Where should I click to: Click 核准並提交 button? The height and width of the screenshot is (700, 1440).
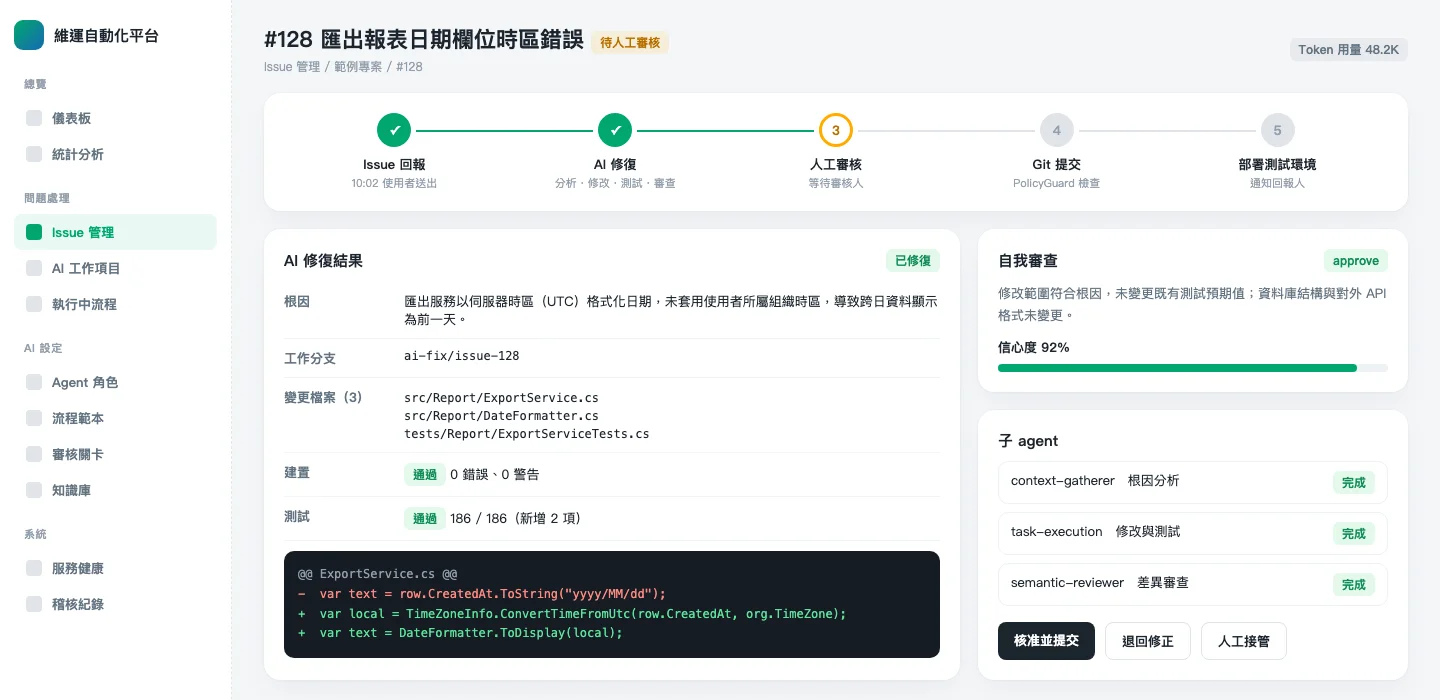click(1046, 641)
